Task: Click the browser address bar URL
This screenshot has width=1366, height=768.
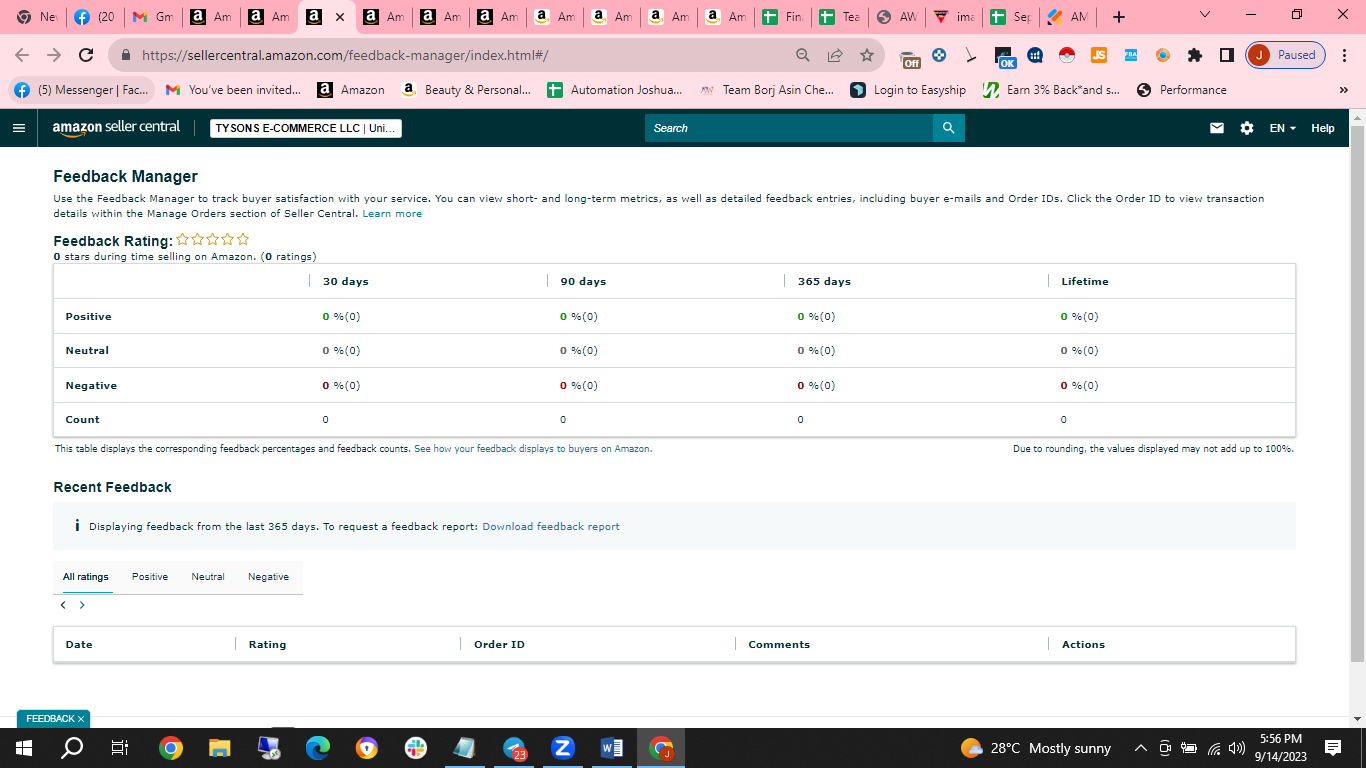Action: coord(345,55)
